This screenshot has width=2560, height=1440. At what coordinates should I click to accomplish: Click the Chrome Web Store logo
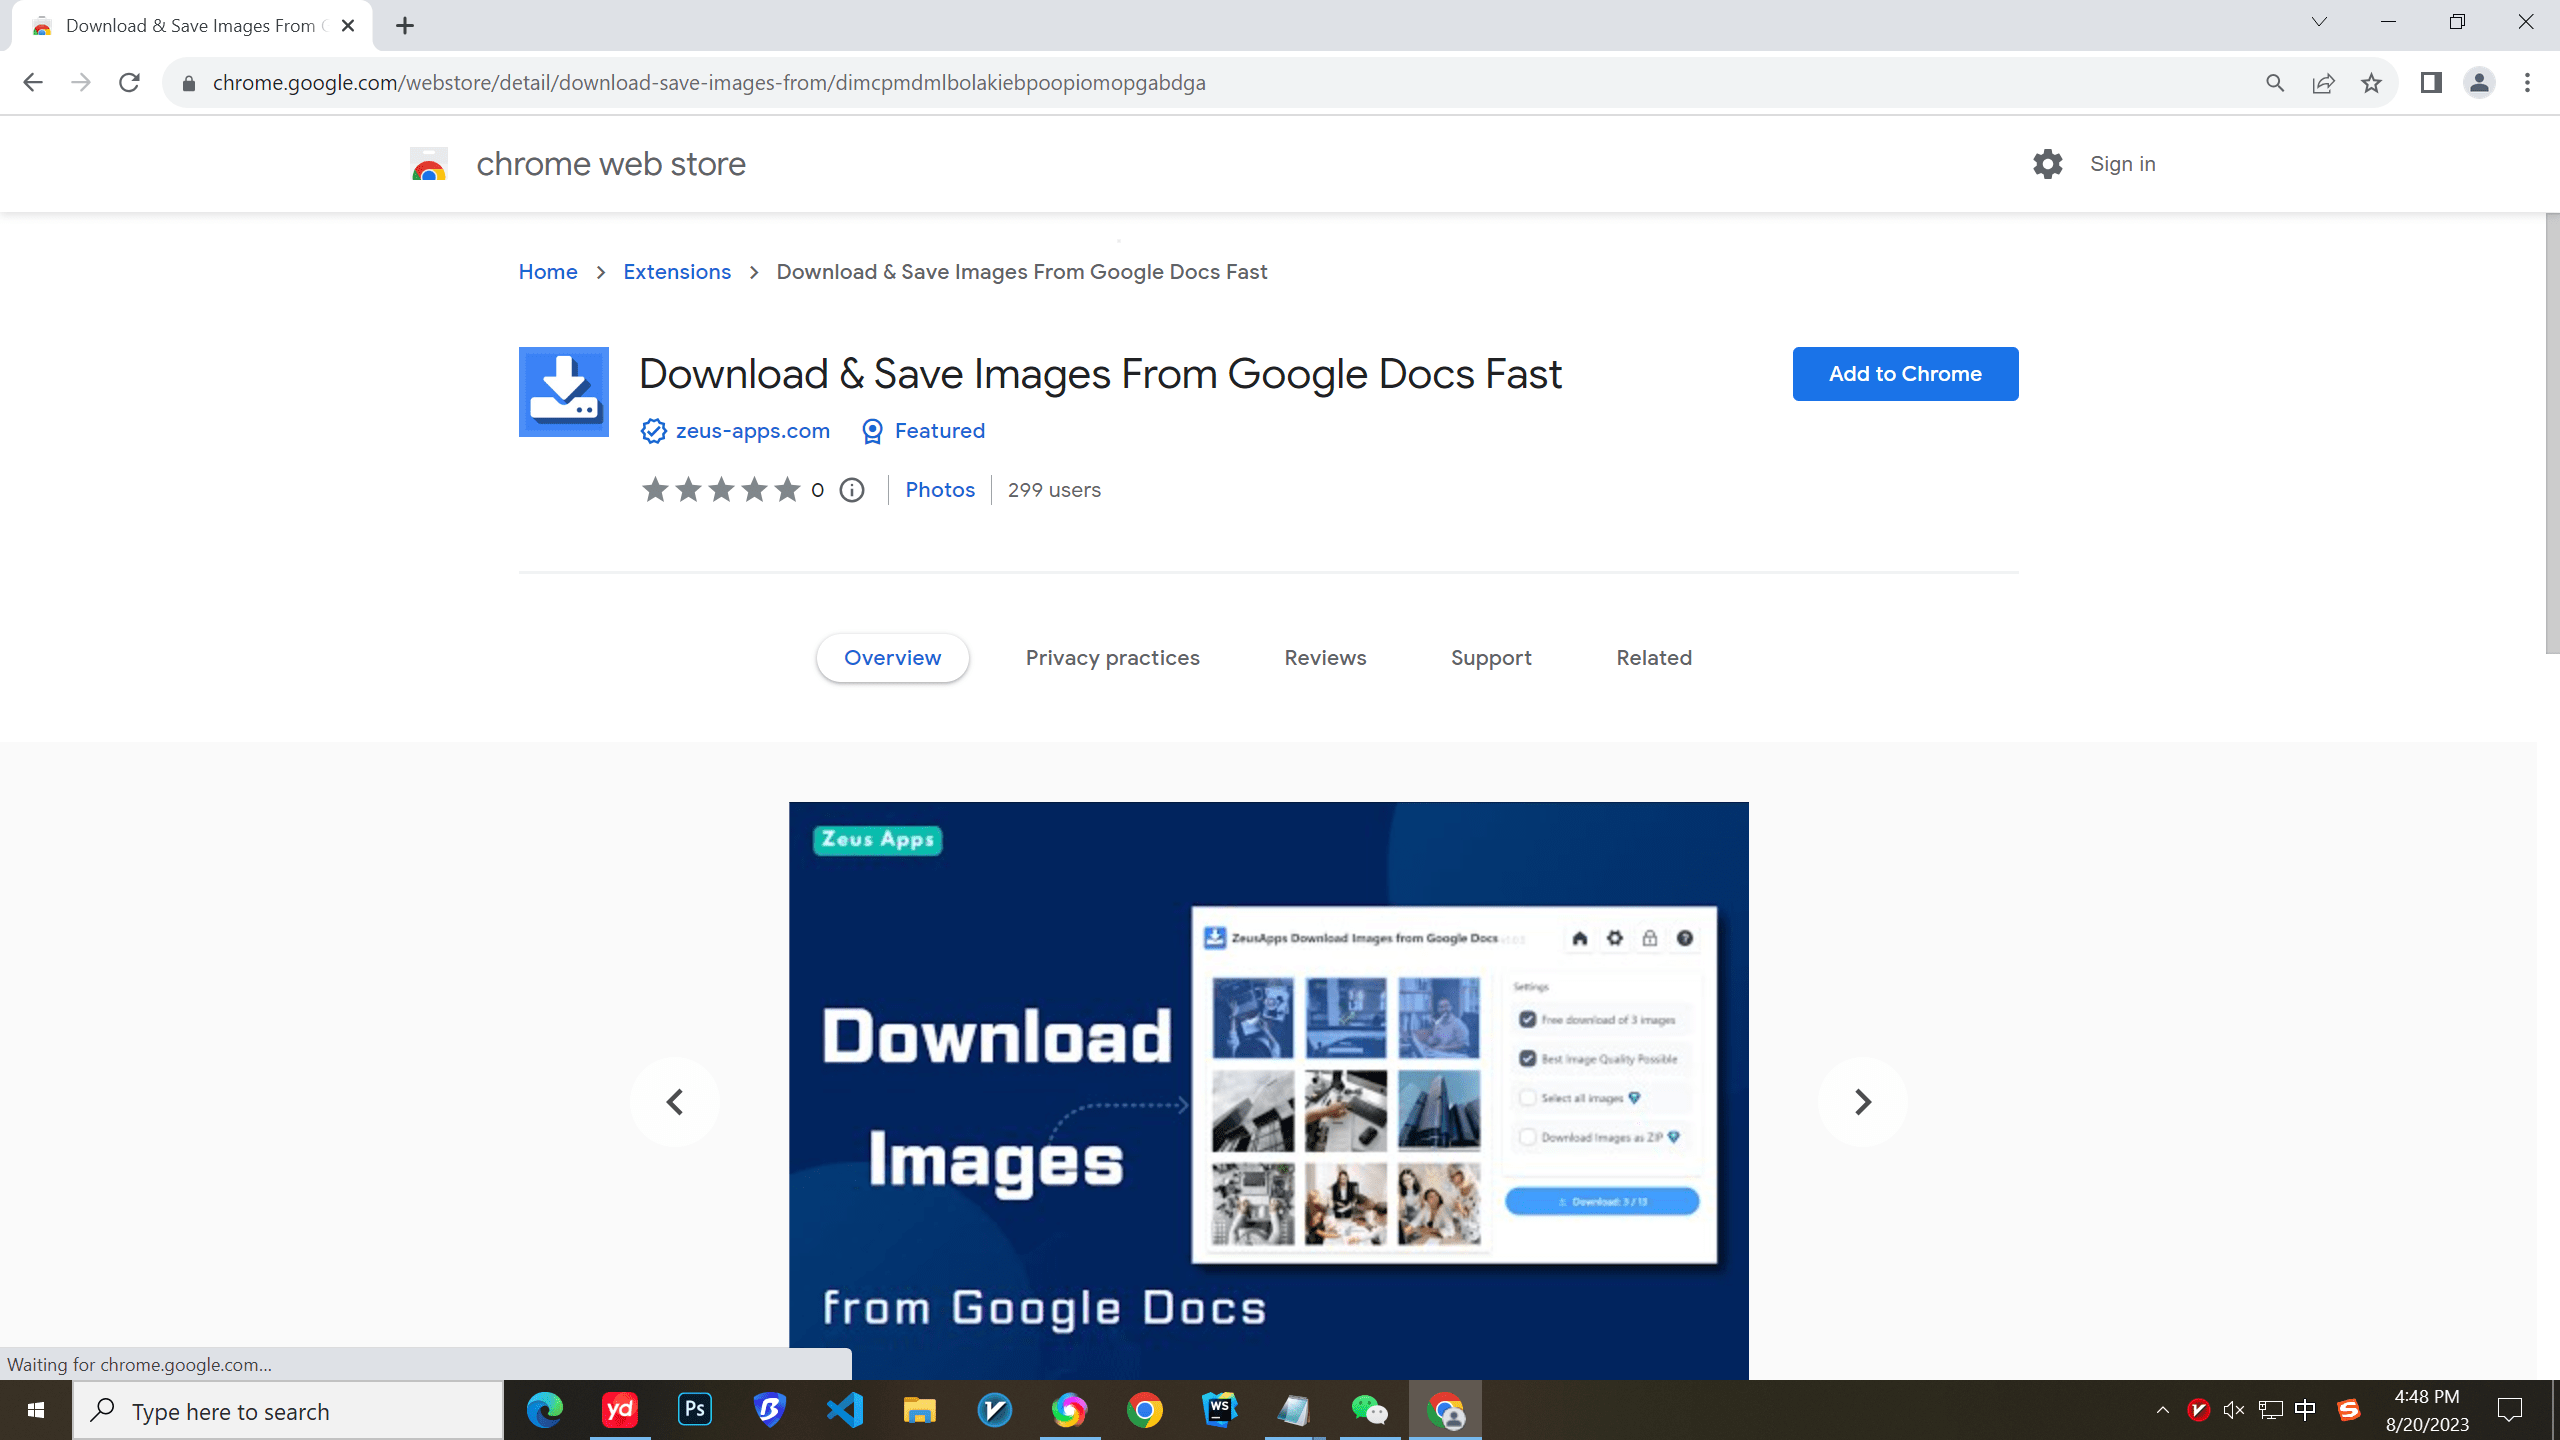pos(429,164)
